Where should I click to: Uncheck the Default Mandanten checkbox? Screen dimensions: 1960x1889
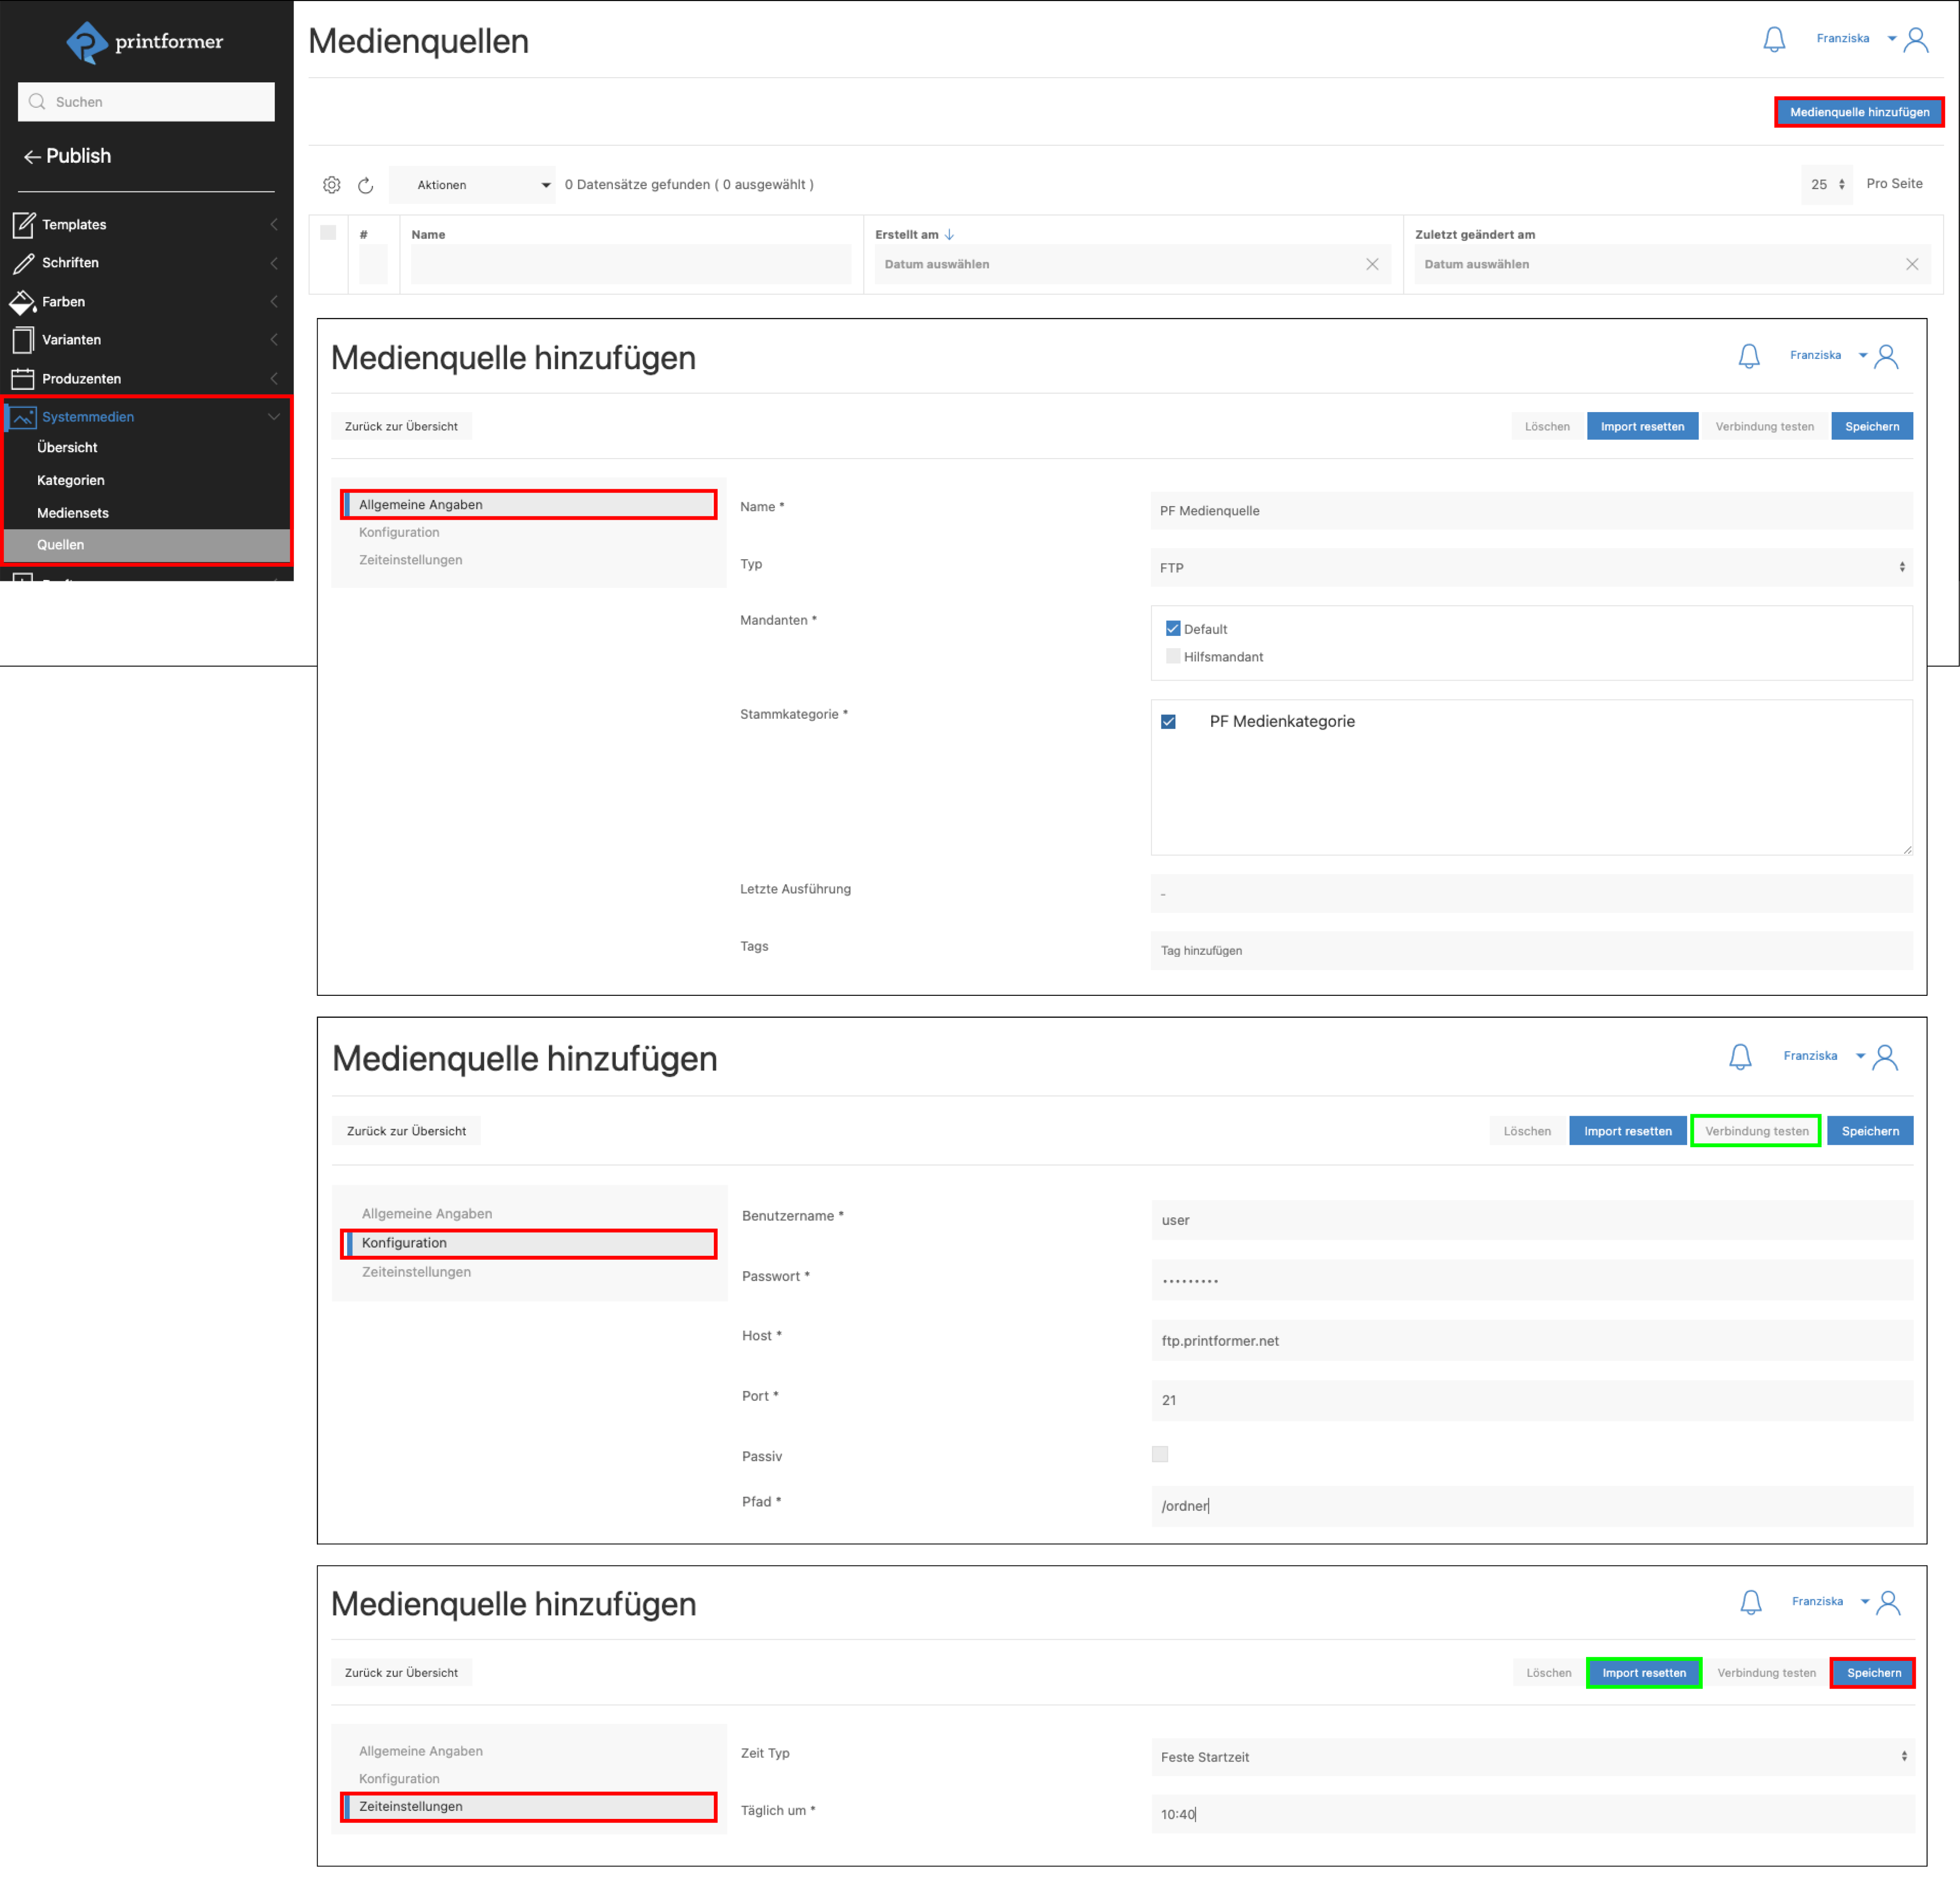tap(1173, 629)
